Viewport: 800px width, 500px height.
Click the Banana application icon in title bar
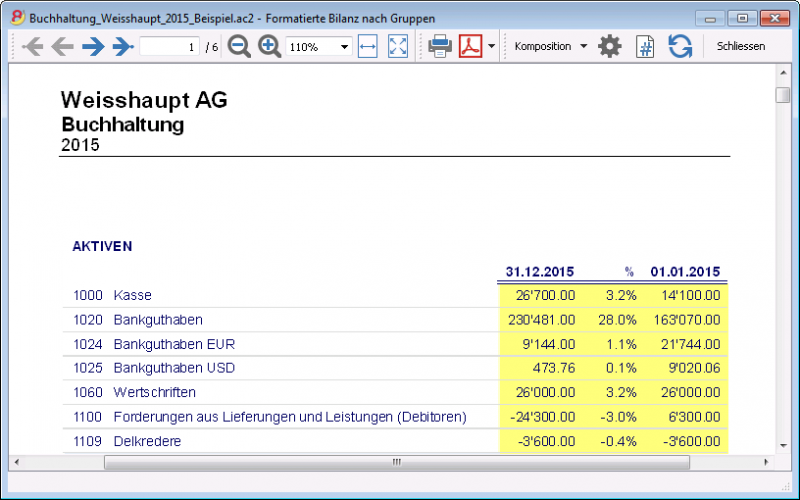tap(17, 18)
